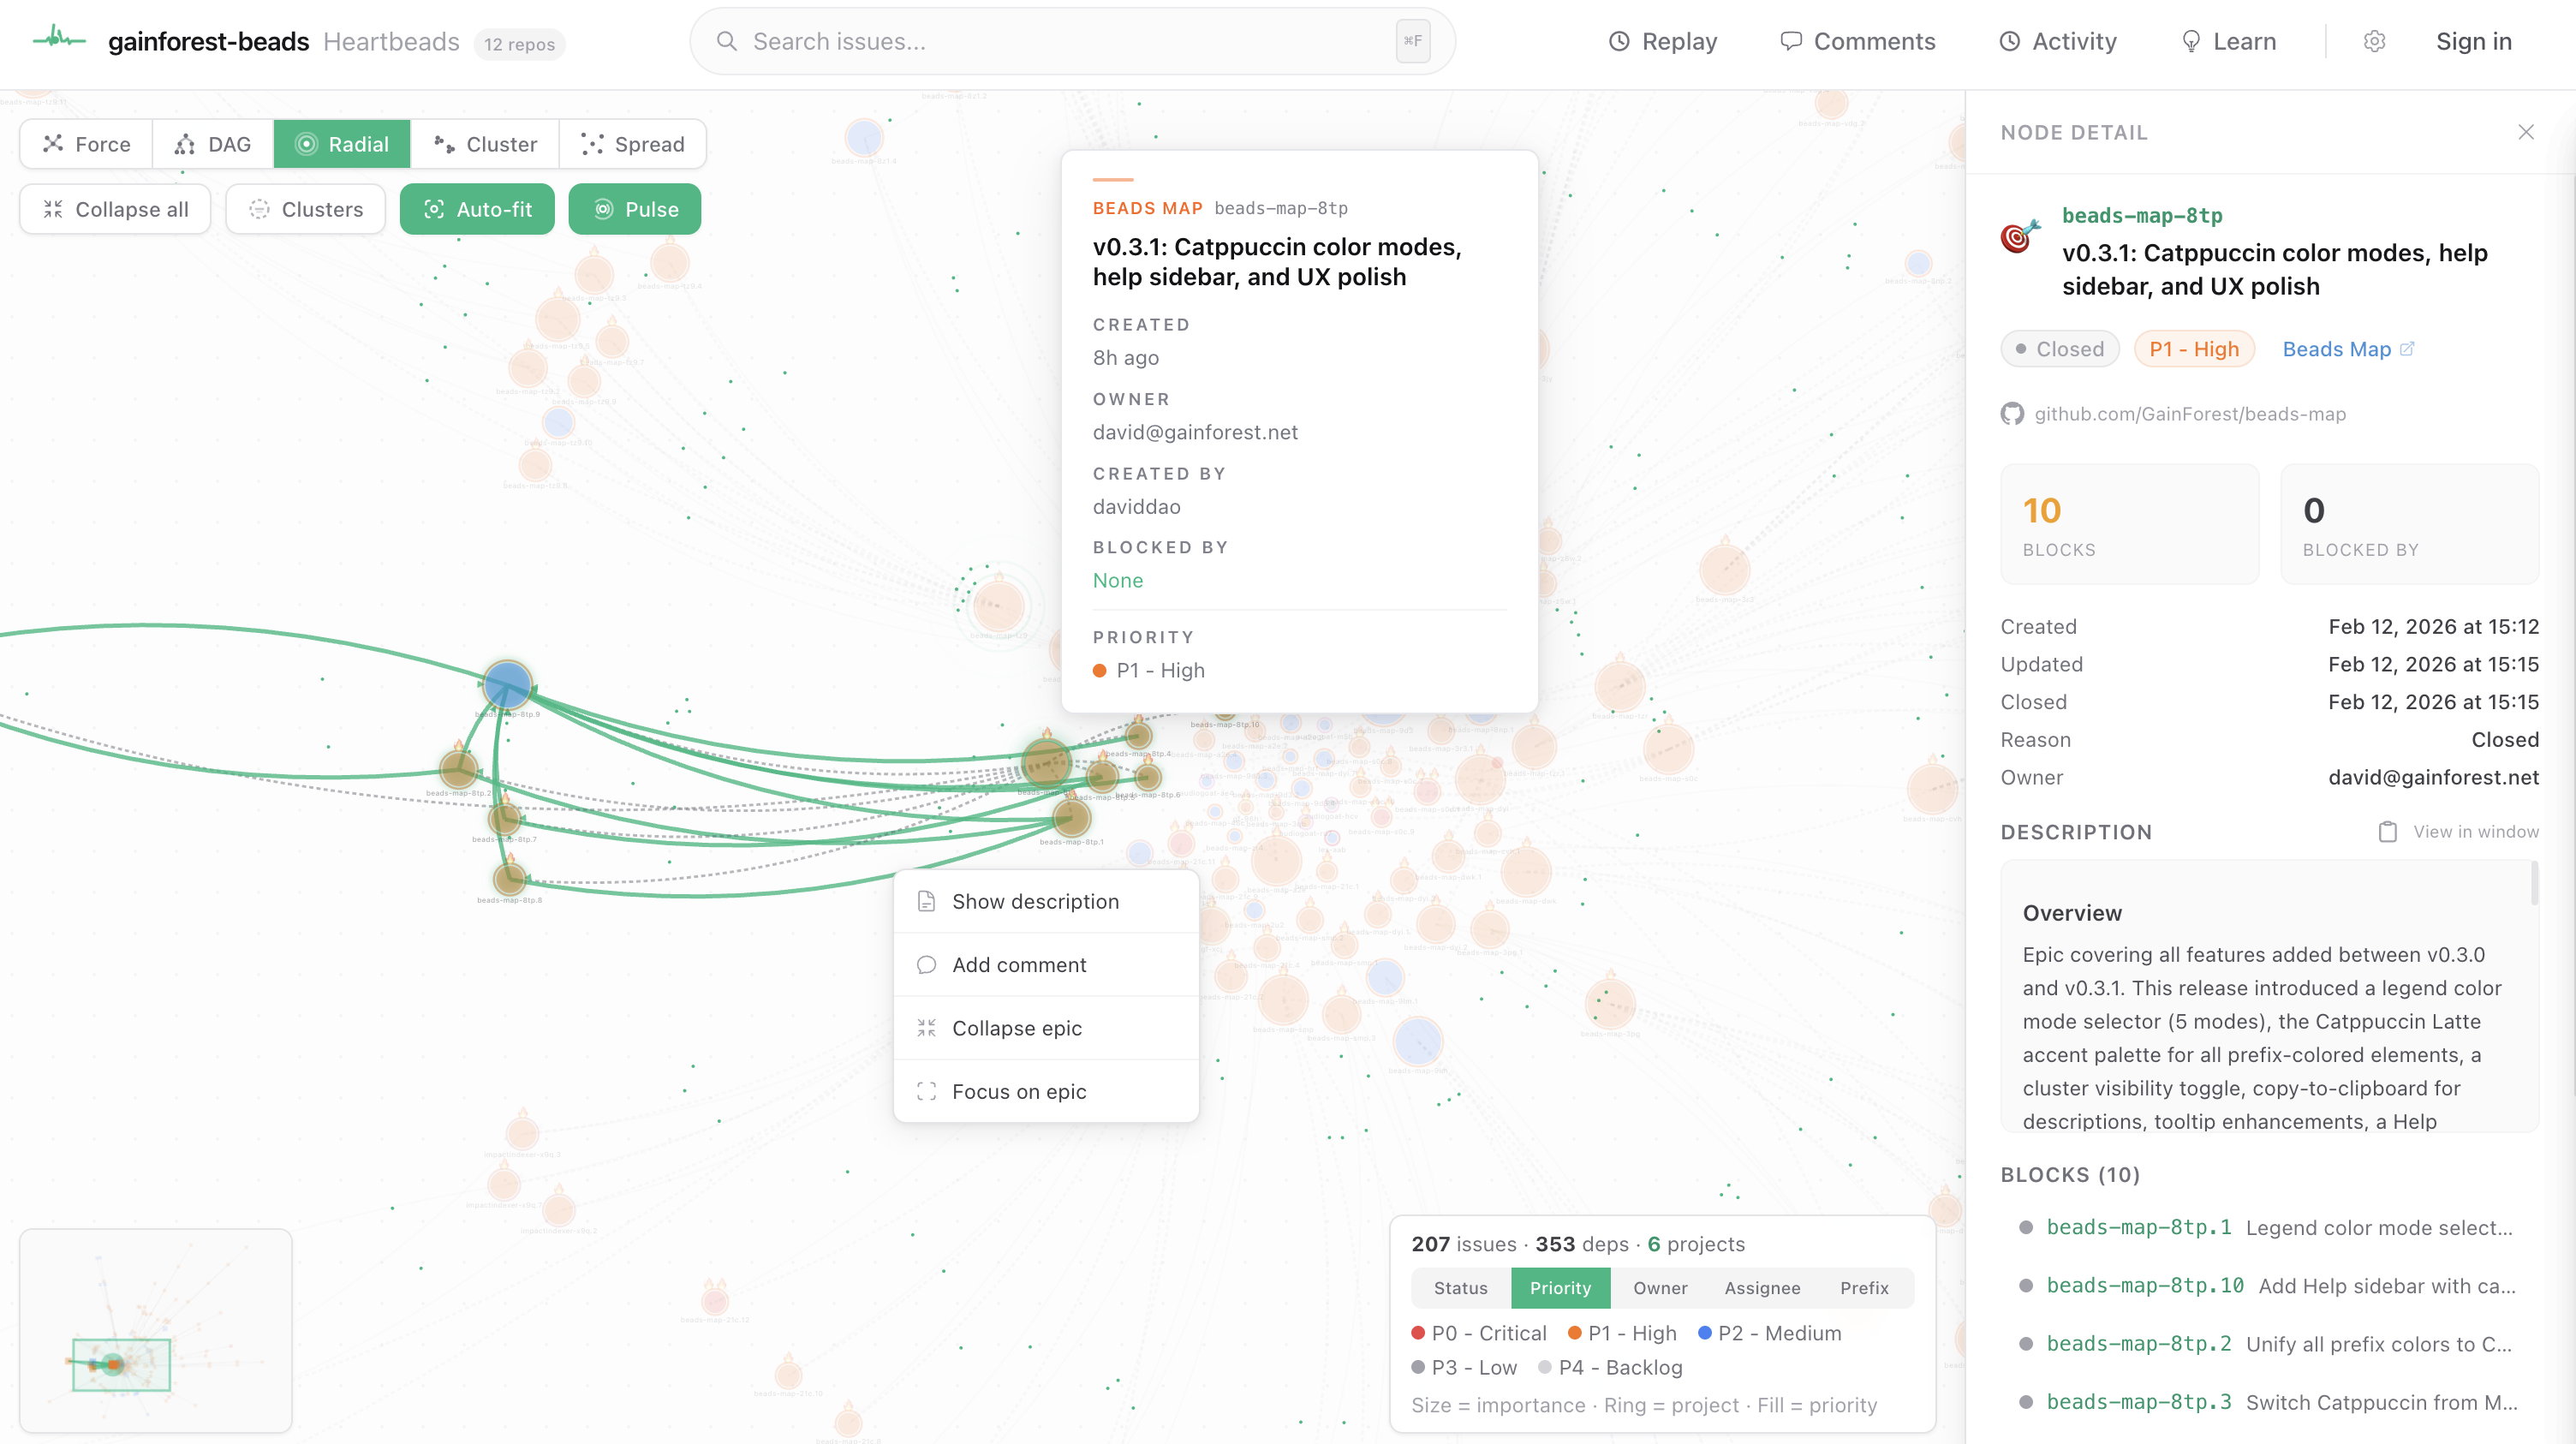Viewport: 2576px width, 1444px height.
Task: Click the Collapse epic arrows icon
Action: 926,1028
